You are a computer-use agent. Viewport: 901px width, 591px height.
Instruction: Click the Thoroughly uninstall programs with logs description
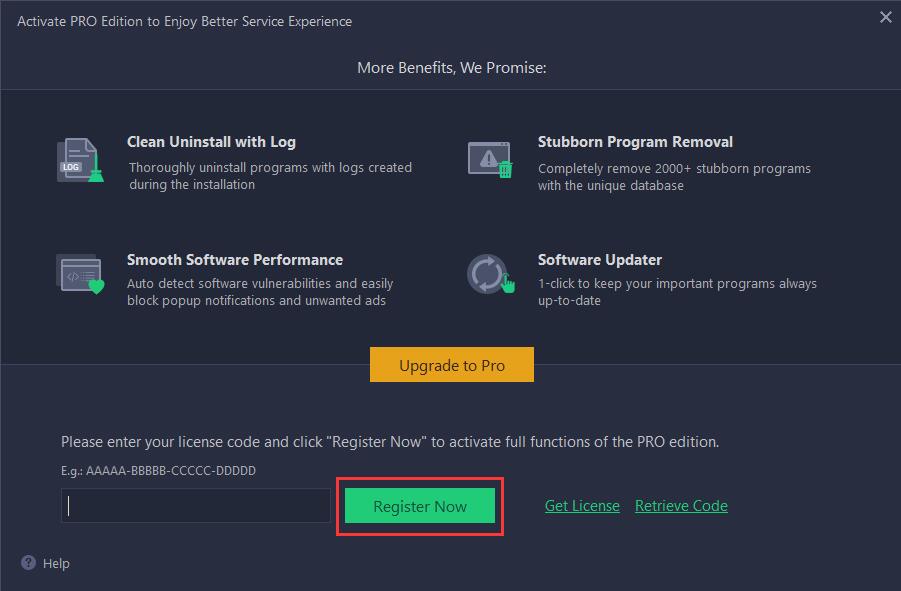(270, 176)
